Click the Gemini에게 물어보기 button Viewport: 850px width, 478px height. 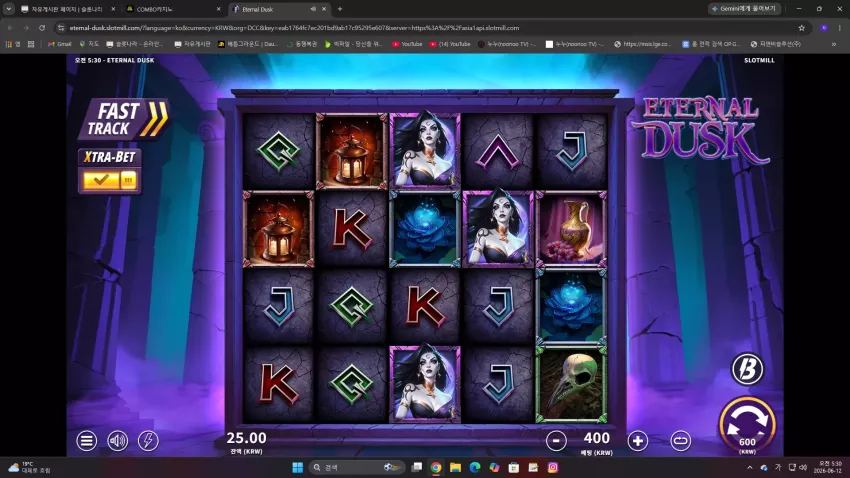pyautogui.click(x=745, y=9)
